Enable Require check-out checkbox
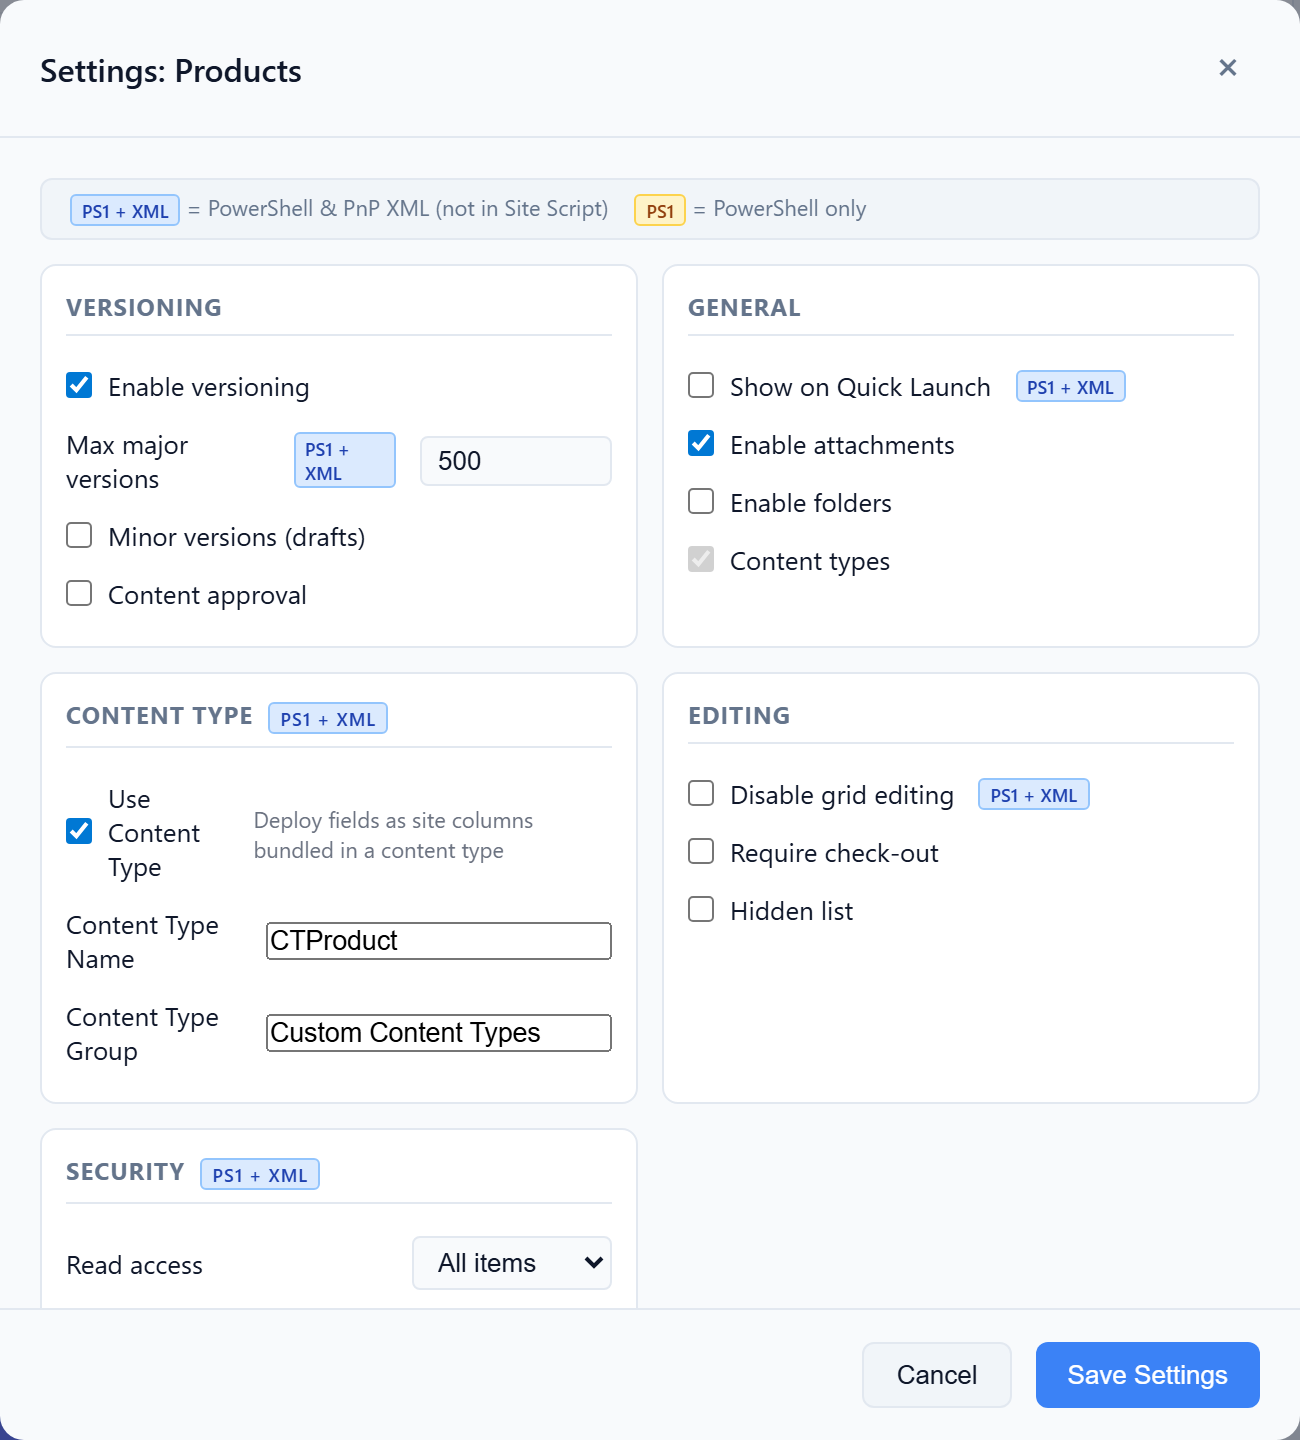1300x1440 pixels. point(701,852)
